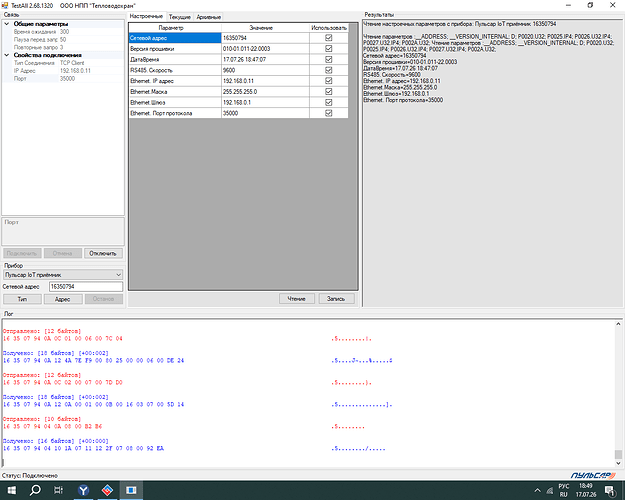The image size is (625, 500).
Task: Toggle use checkbox for Ethernet Шлюз
Action: point(328,102)
